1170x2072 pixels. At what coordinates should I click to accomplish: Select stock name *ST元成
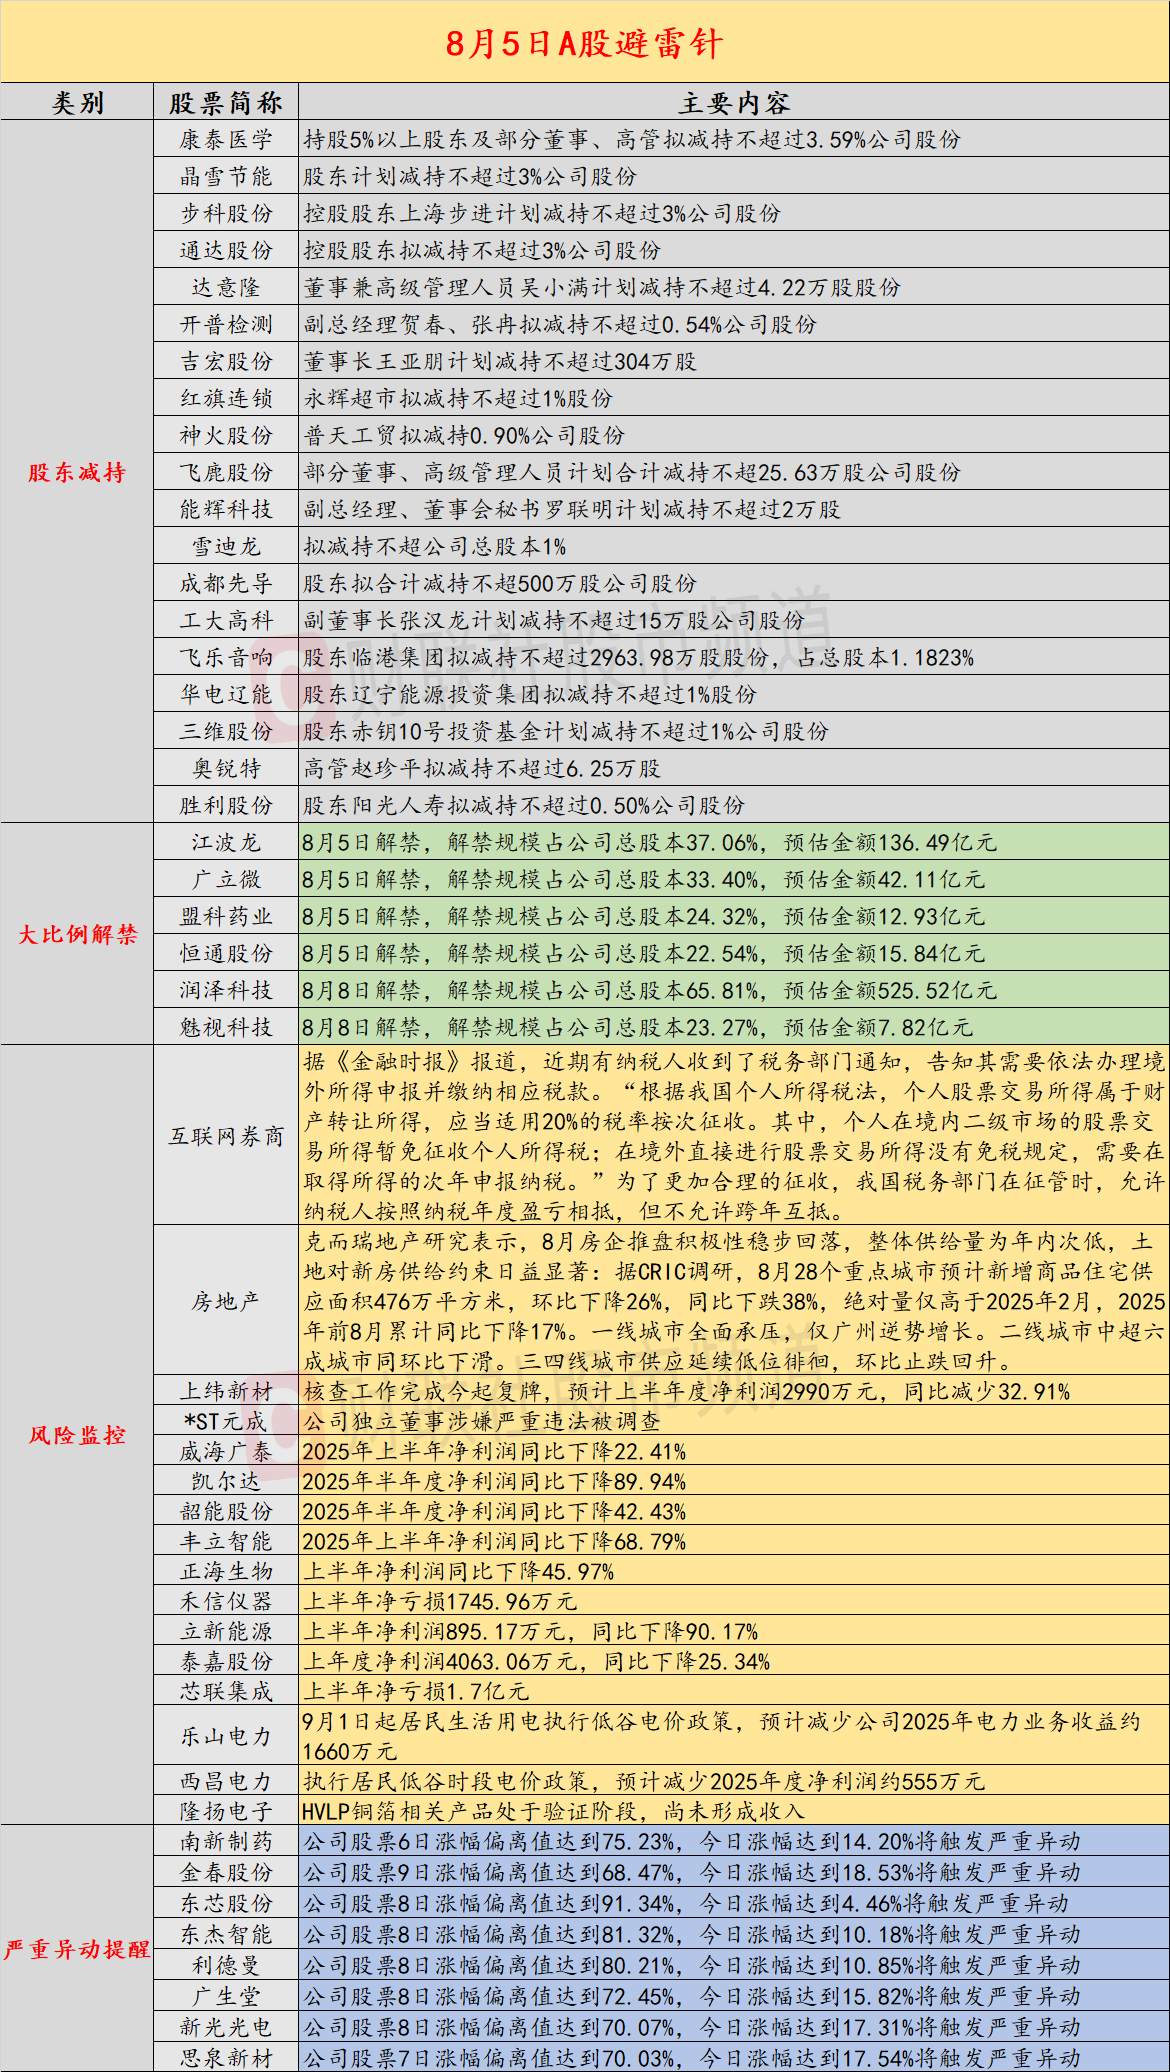click(226, 1421)
